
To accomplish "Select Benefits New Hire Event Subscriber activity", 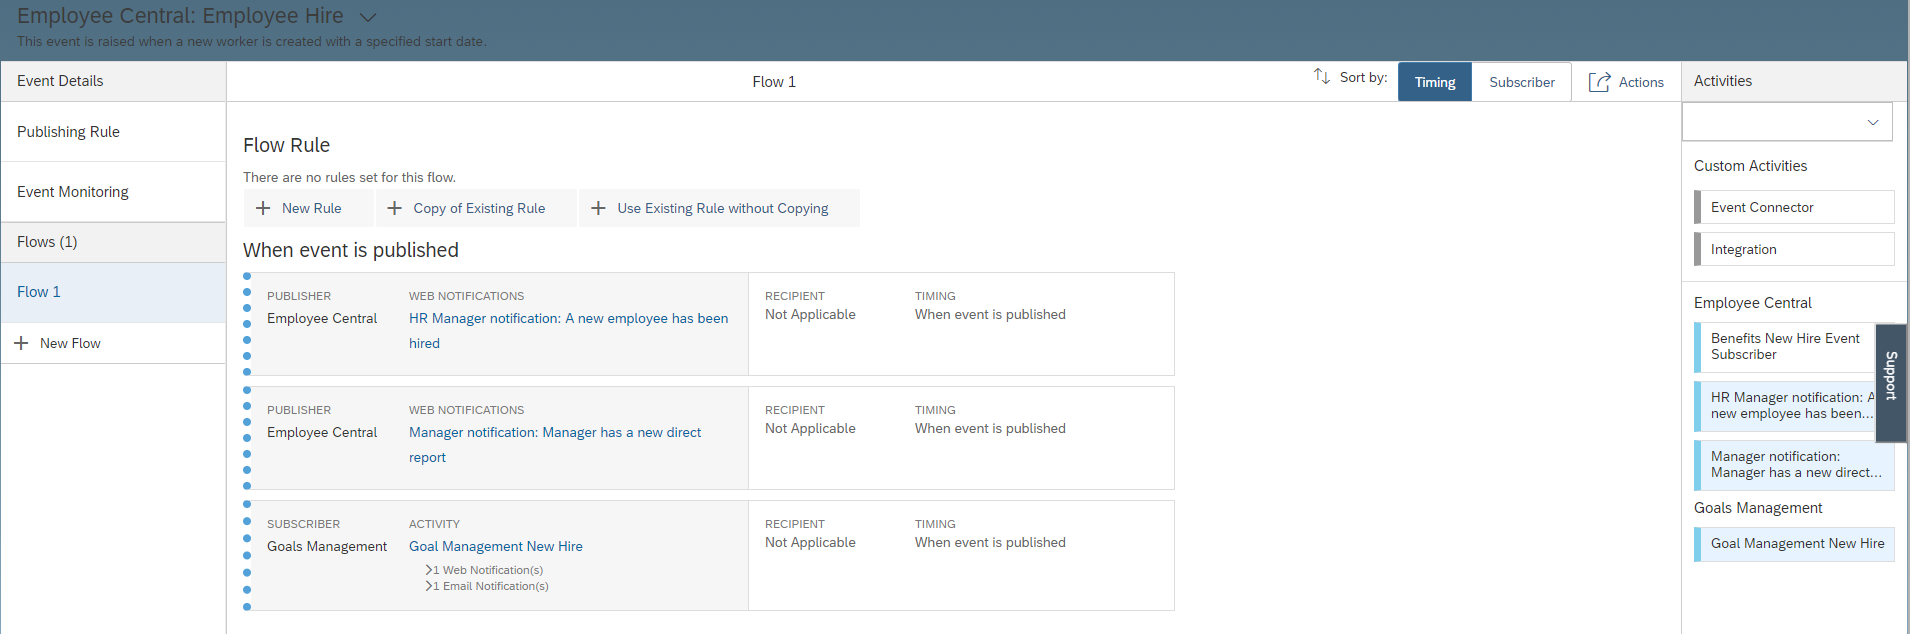I will (1785, 347).
